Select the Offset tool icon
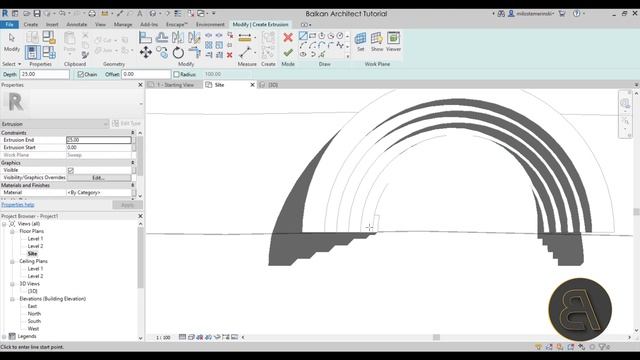640x360 pixels. [162, 38]
